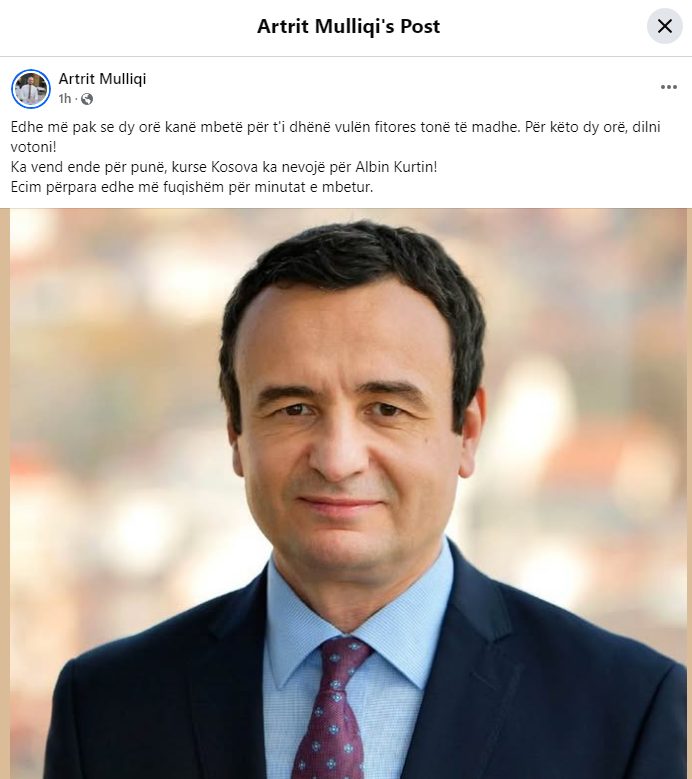The width and height of the screenshot is (692, 779).
Task: Click the navy suit jacket shoulder
Action: point(571,661)
